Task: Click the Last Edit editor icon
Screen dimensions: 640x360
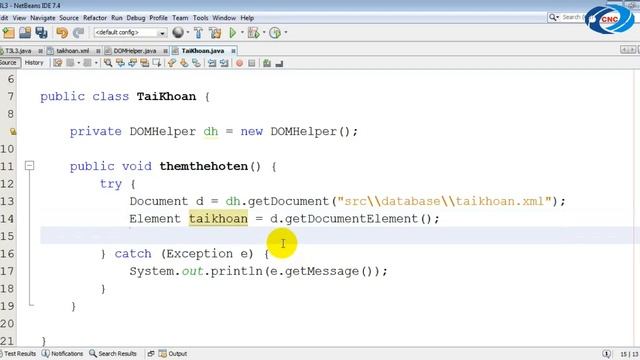Action: 58,63
